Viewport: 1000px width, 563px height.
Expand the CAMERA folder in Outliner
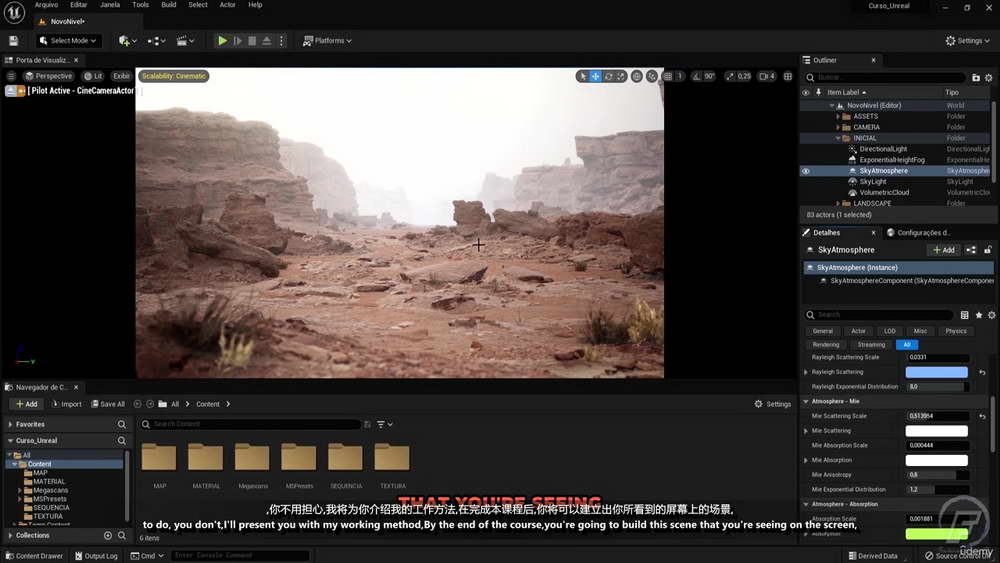(838, 128)
